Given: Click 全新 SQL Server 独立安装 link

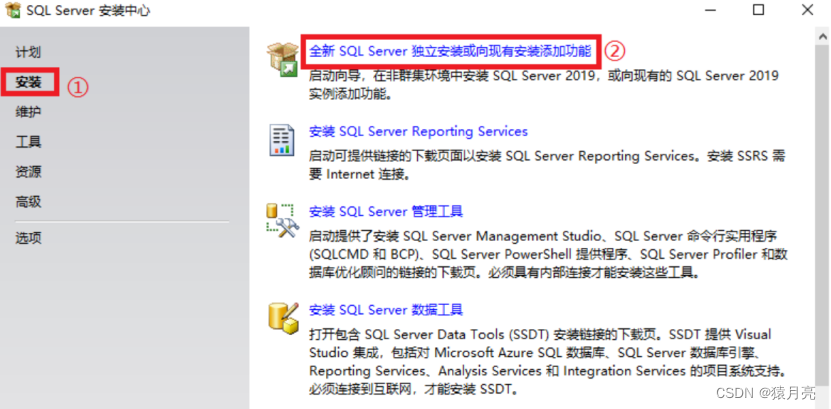Looking at the screenshot, I should [x=450, y=51].
